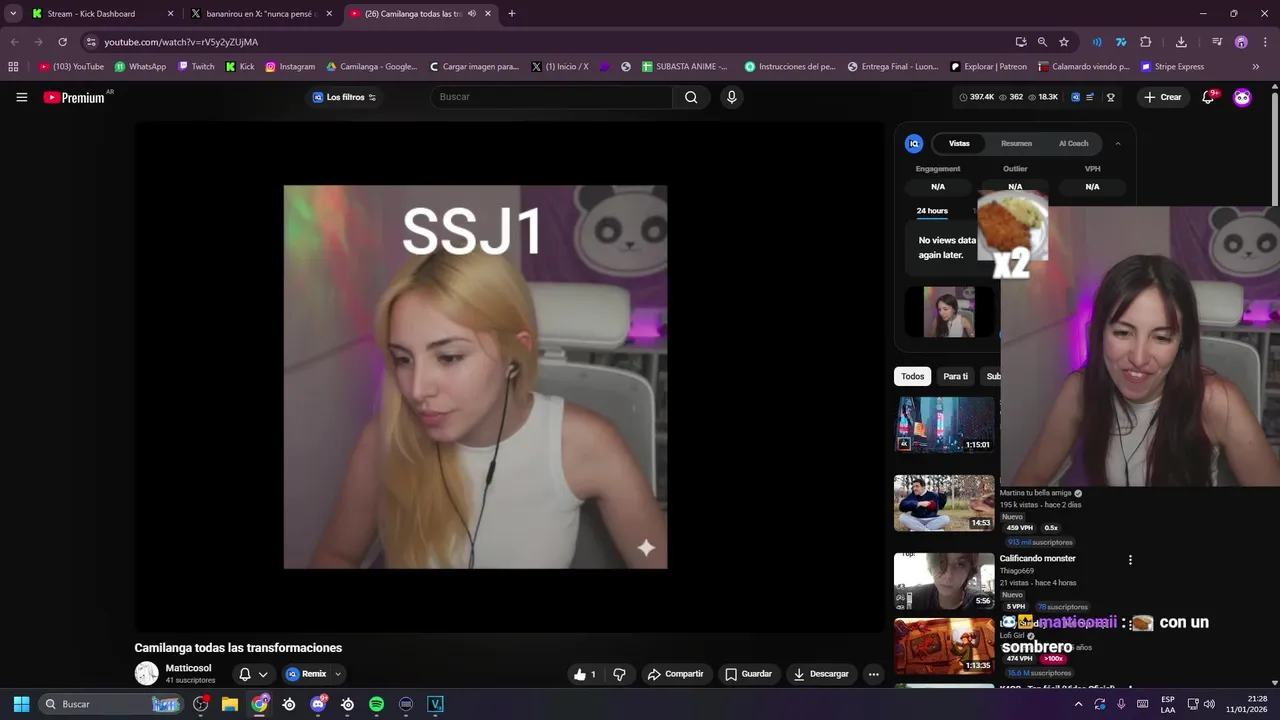Start voice search with microphone icon
This screenshot has height=720, width=1280.
coord(731,97)
